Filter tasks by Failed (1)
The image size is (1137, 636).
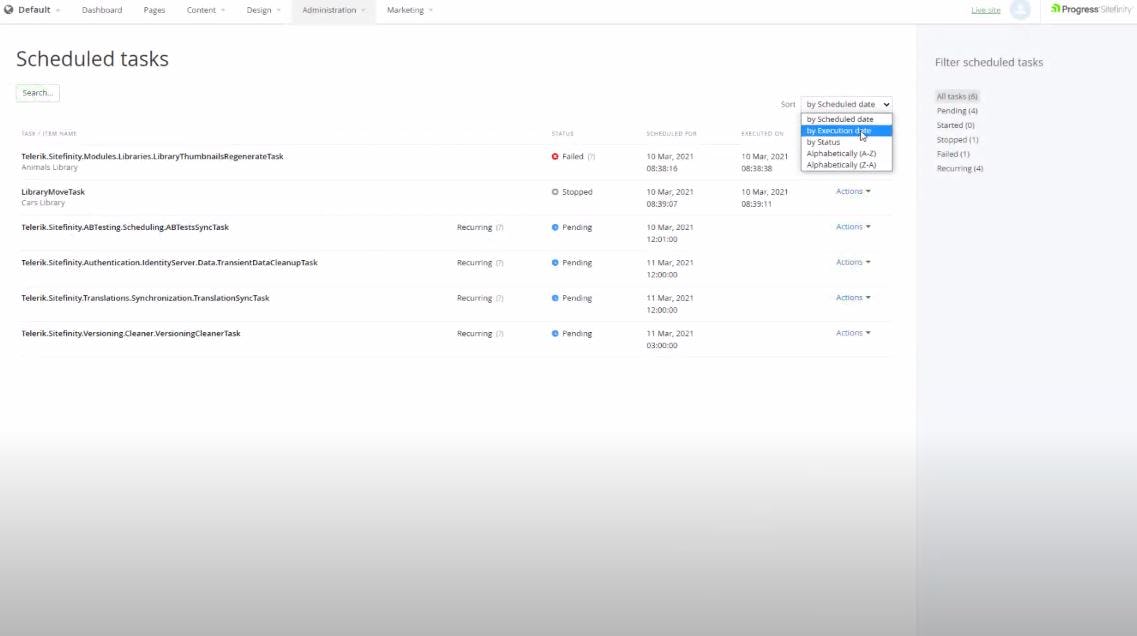pyautogui.click(x=951, y=153)
